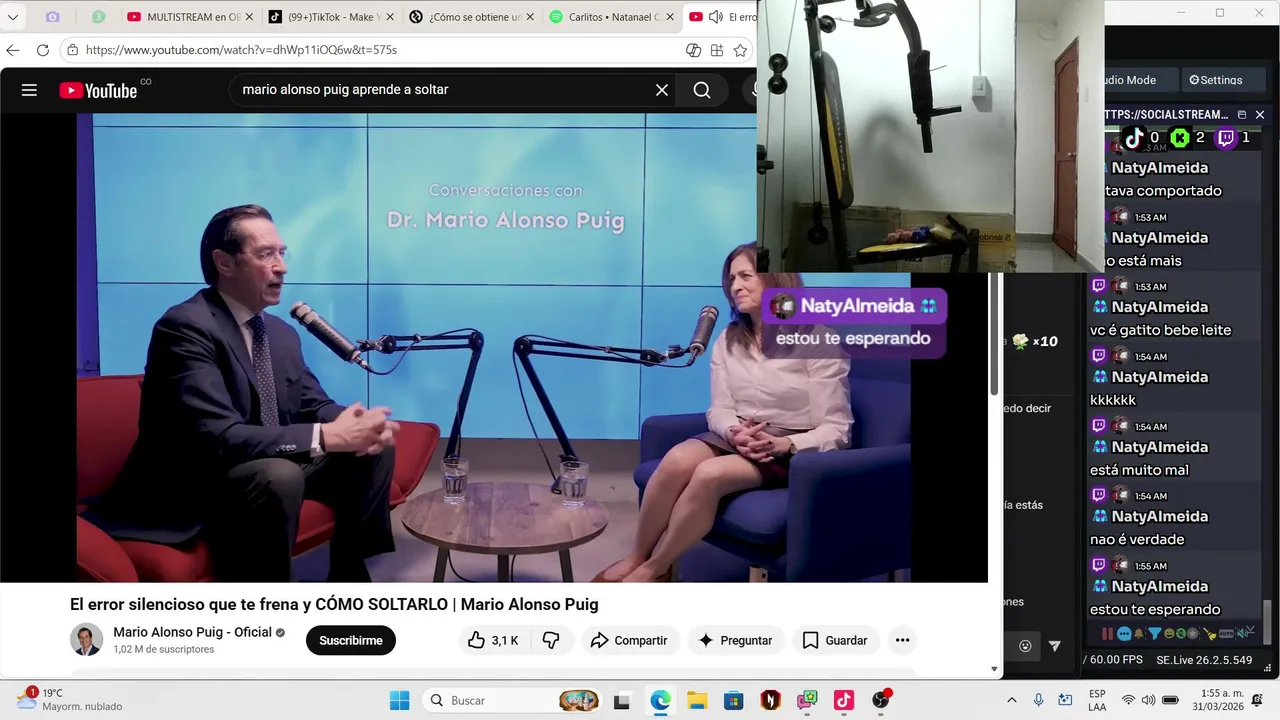Open File Explorer from the taskbar
This screenshot has width=1280, height=720.
697,700
